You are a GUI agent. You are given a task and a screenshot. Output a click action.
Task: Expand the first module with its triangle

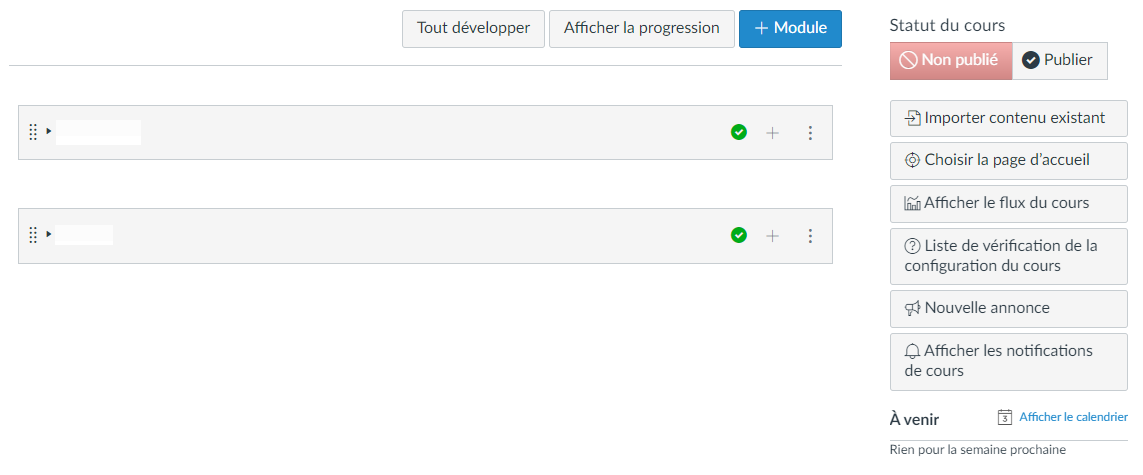(x=49, y=131)
